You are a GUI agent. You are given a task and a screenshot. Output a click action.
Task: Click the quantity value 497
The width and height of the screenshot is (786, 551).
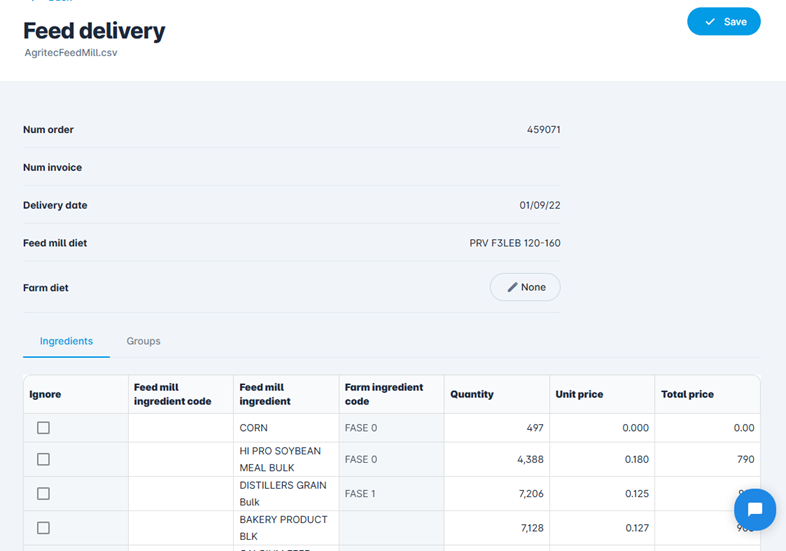point(534,428)
